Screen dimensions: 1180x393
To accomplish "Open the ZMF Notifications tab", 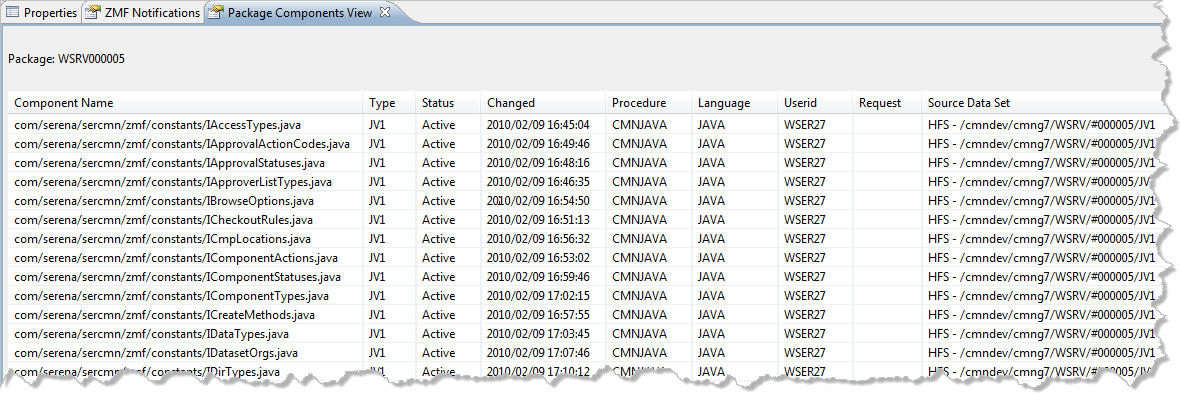I will point(143,13).
